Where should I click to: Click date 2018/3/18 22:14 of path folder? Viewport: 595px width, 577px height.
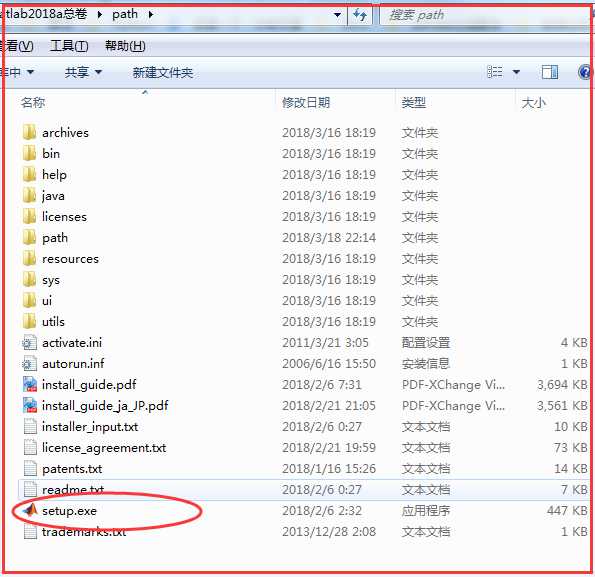pyautogui.click(x=329, y=237)
